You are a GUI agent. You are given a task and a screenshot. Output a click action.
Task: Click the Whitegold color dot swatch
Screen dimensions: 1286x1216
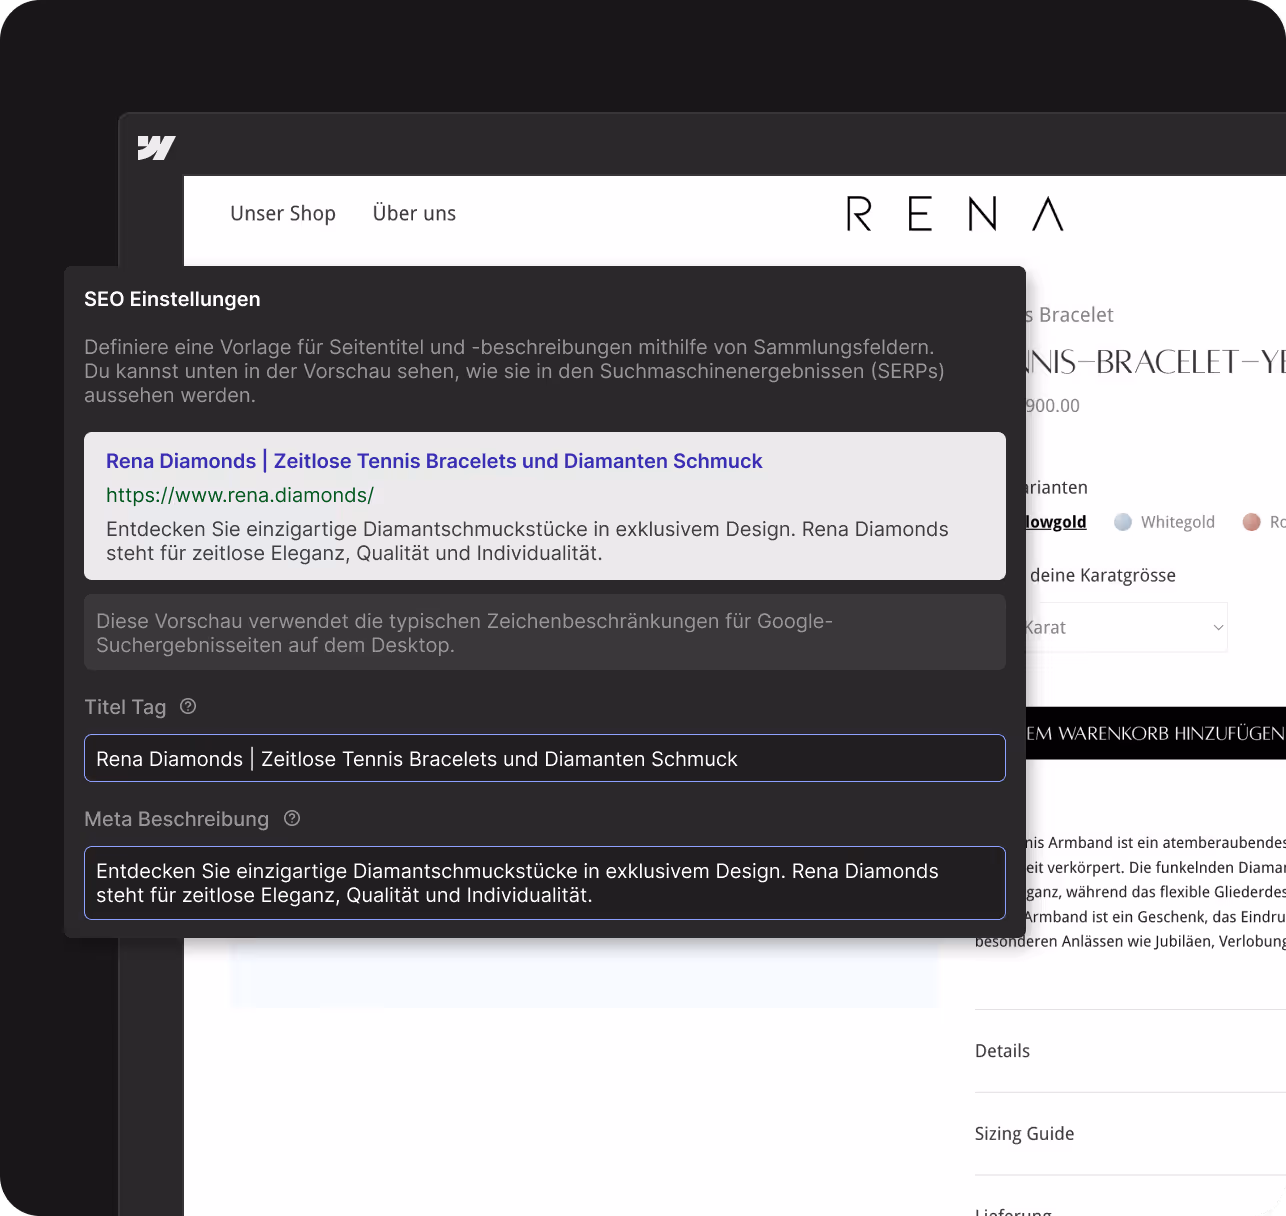(1122, 521)
